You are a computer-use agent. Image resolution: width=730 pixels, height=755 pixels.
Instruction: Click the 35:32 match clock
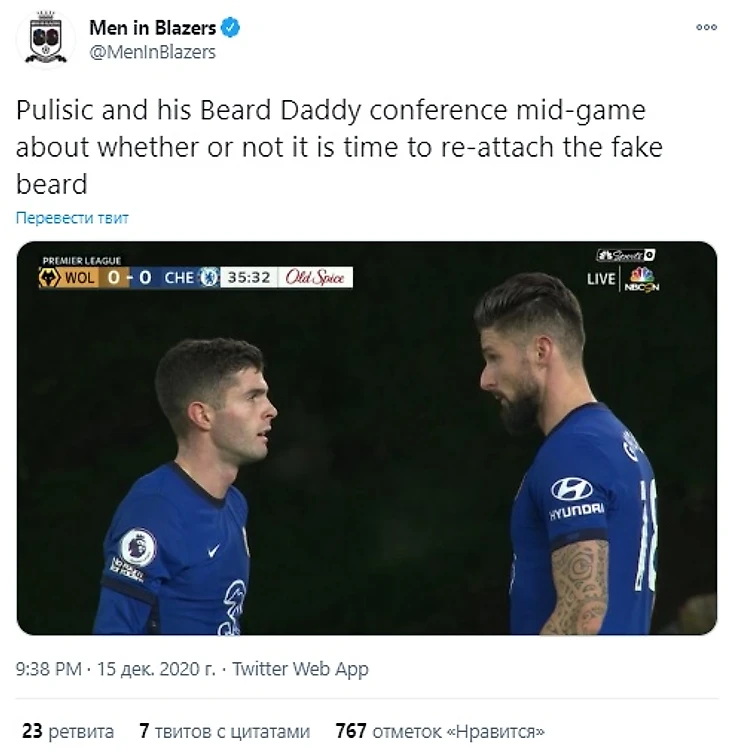tap(249, 277)
